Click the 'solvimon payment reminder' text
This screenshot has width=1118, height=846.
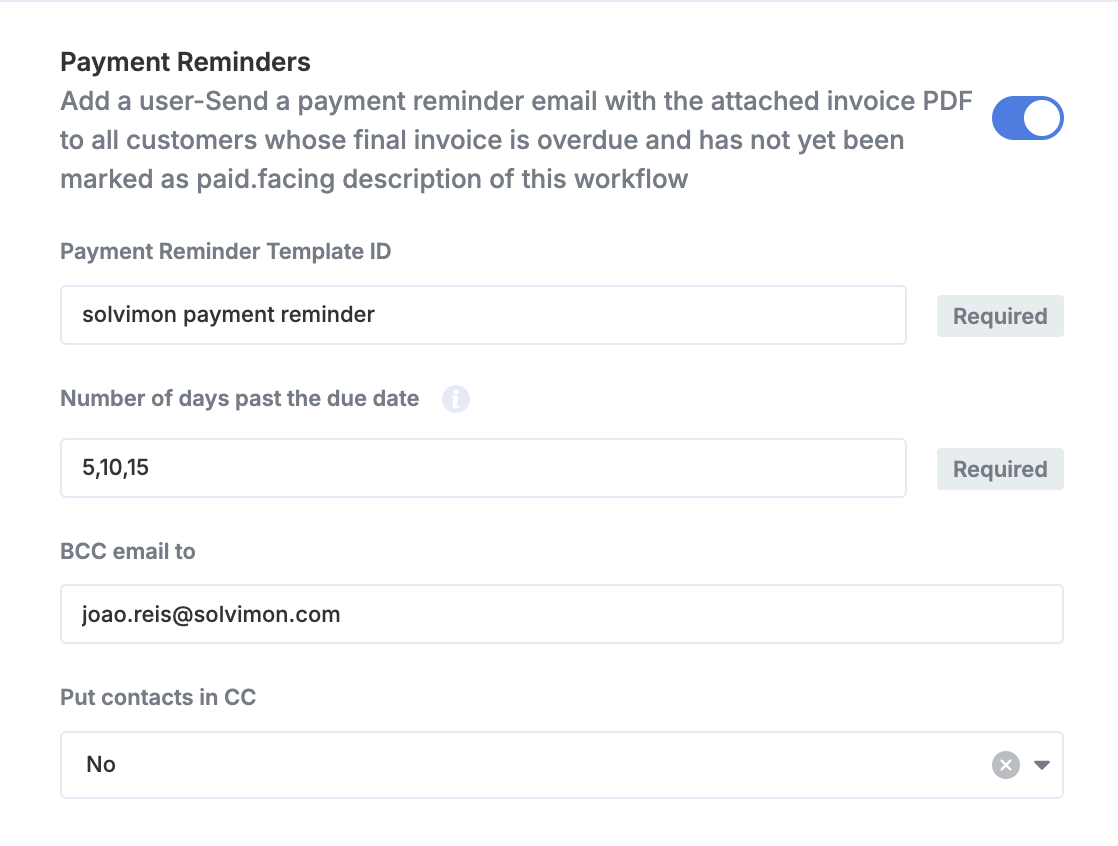click(228, 315)
